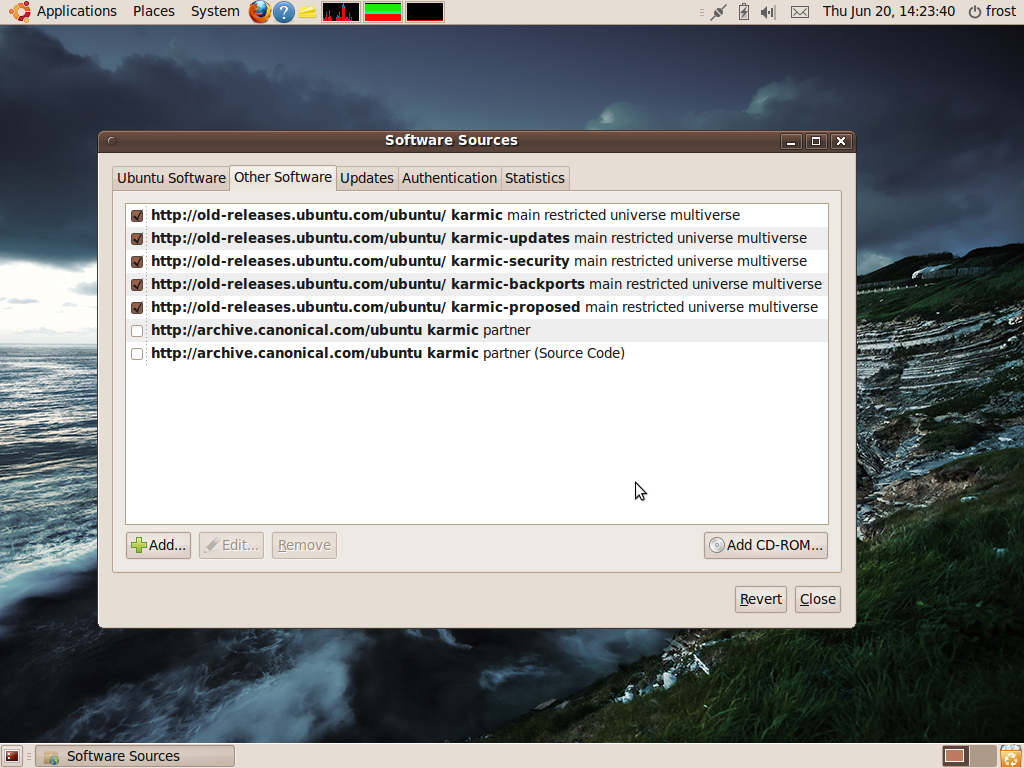This screenshot has height=768, width=1024.
Task: Enable the Canonical partner (Source Code) source
Action: coord(137,353)
